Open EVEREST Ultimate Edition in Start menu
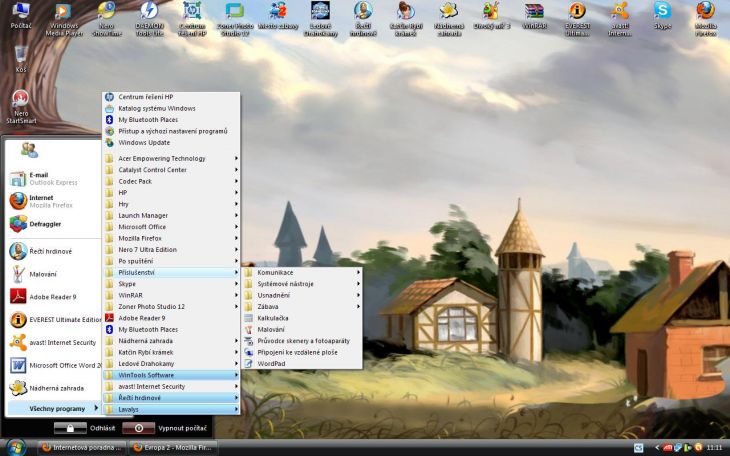The image size is (730, 456). 55,320
